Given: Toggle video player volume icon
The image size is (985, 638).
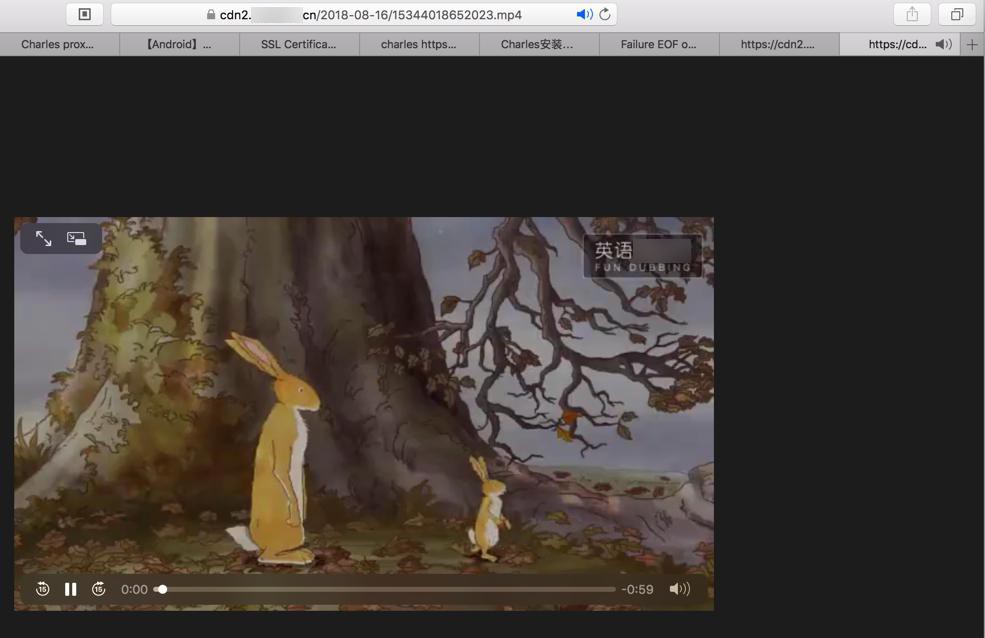Looking at the screenshot, I should coord(680,589).
